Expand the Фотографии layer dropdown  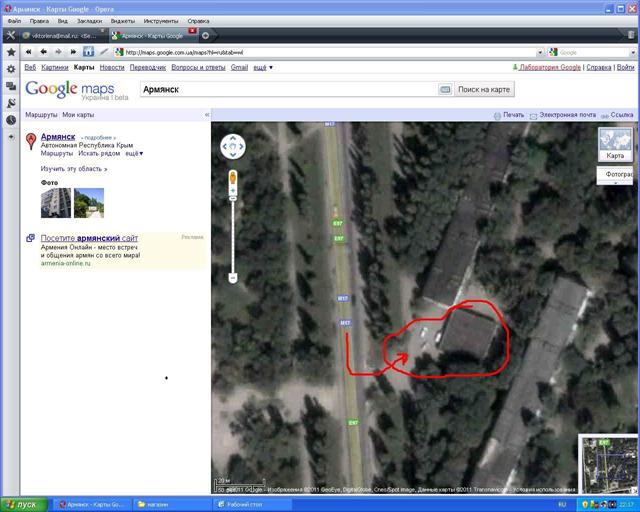tap(616, 175)
